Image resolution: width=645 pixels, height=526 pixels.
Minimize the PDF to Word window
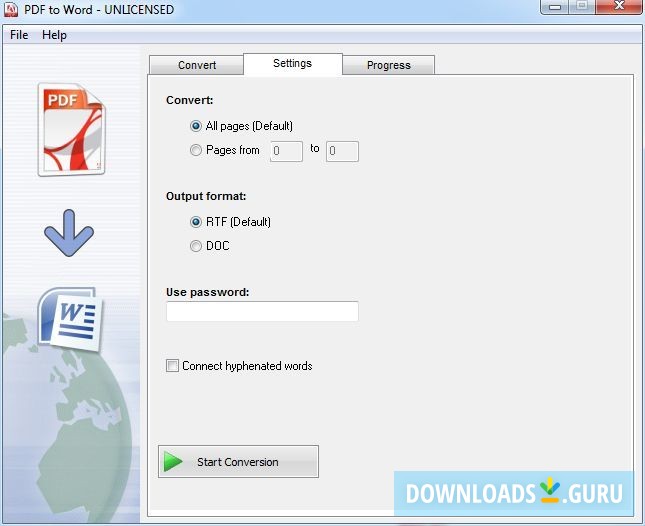click(555, 7)
